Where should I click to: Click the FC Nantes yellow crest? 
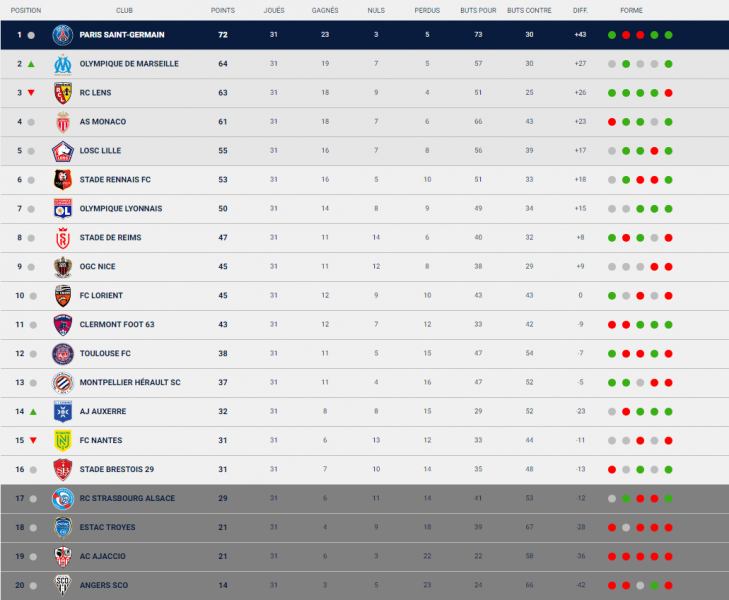point(64,440)
